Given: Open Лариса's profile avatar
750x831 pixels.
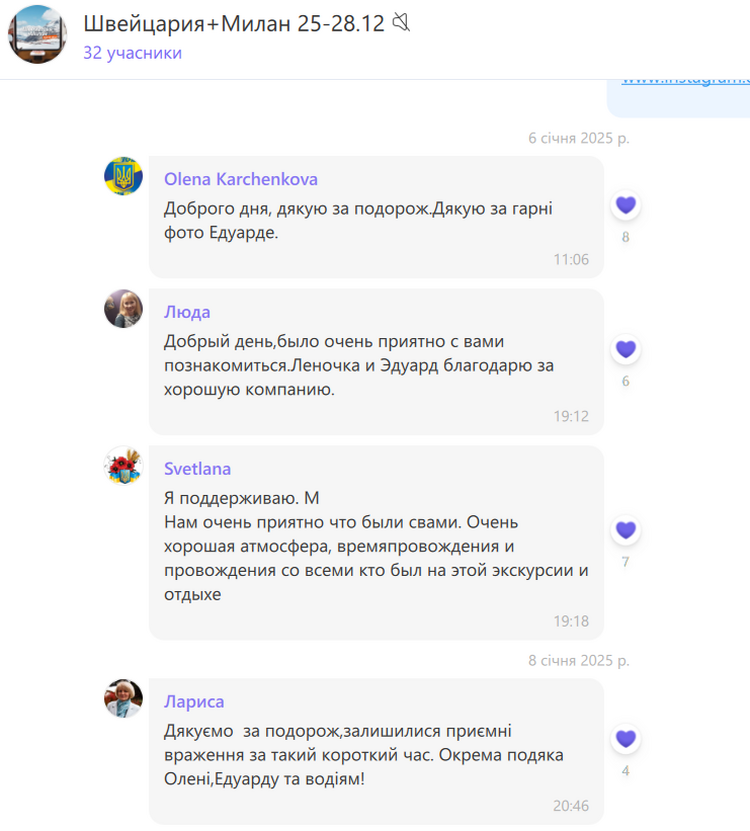Looking at the screenshot, I should [123, 699].
